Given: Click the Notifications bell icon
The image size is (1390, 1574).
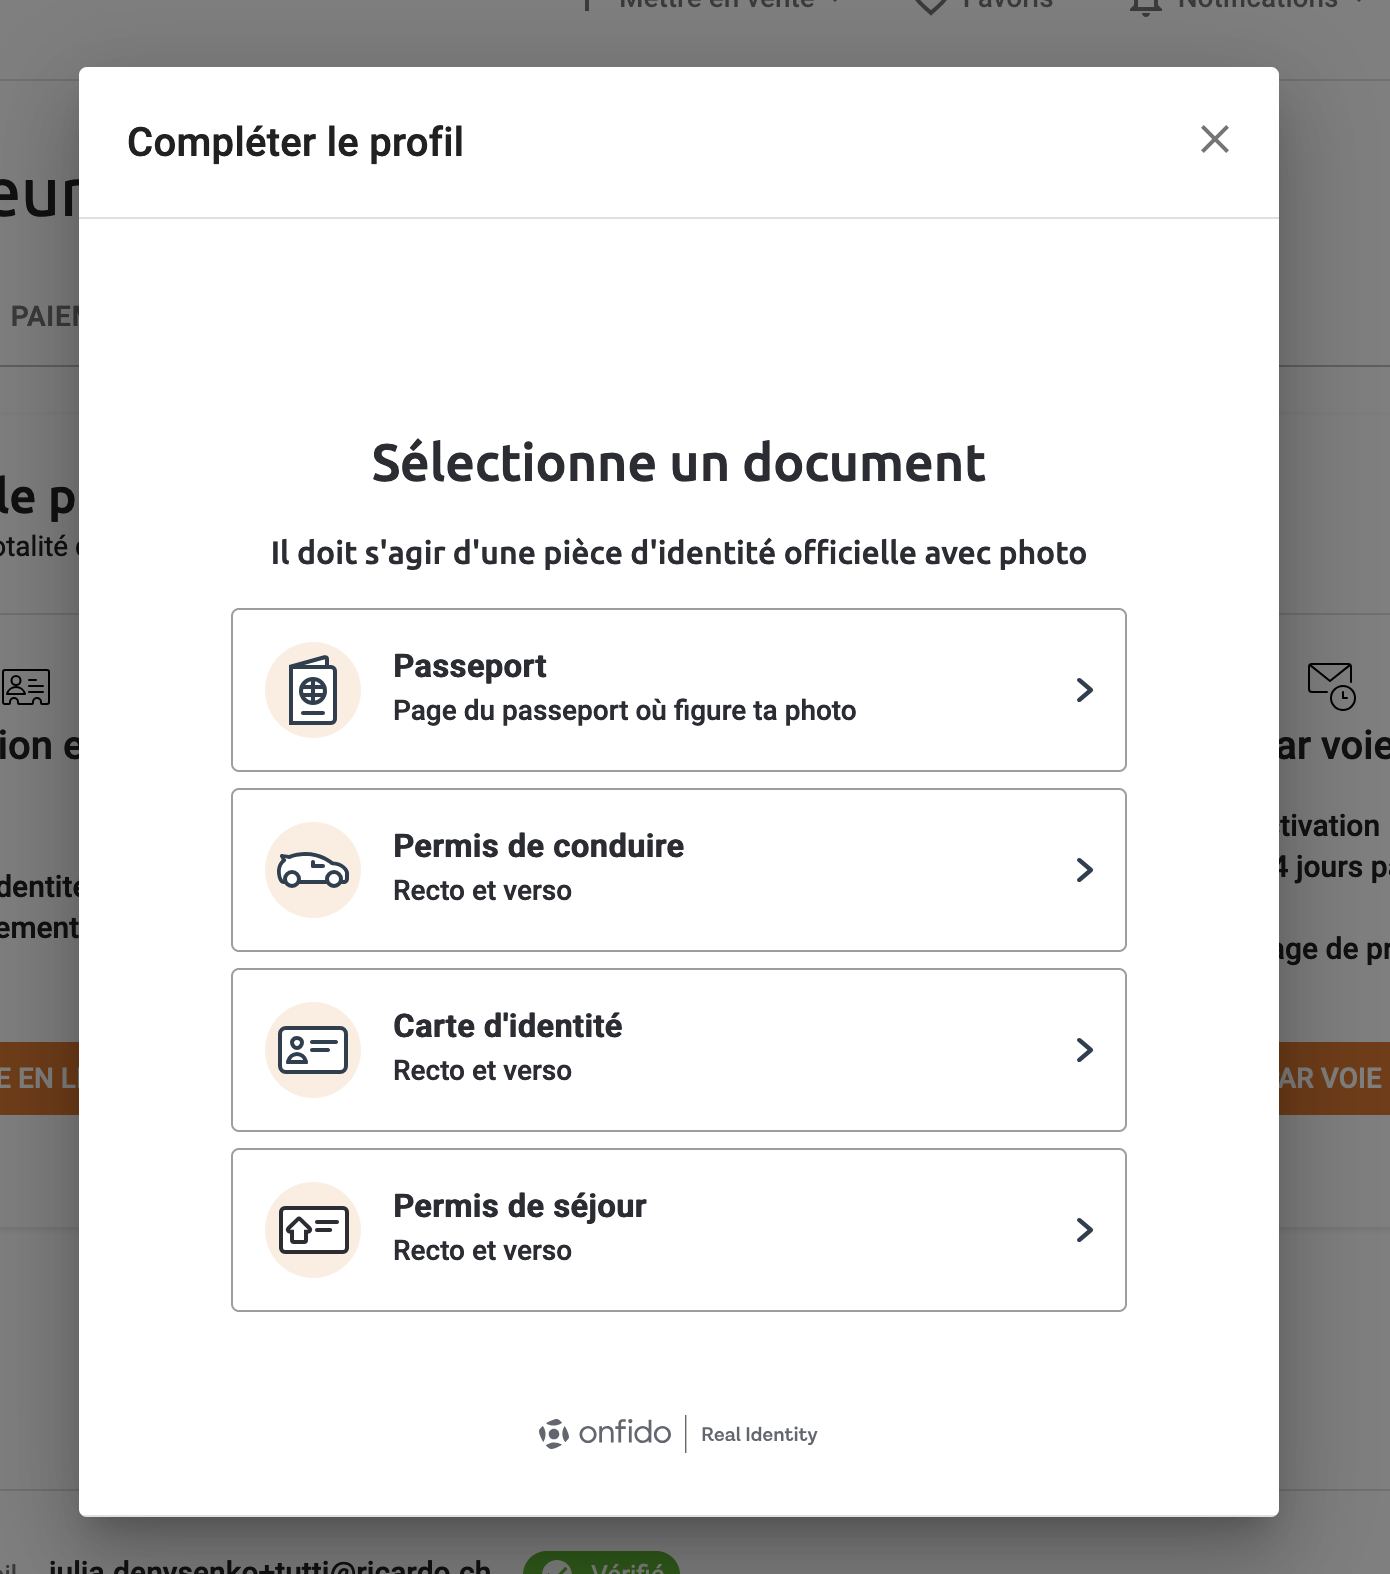Looking at the screenshot, I should tap(1146, 6).
